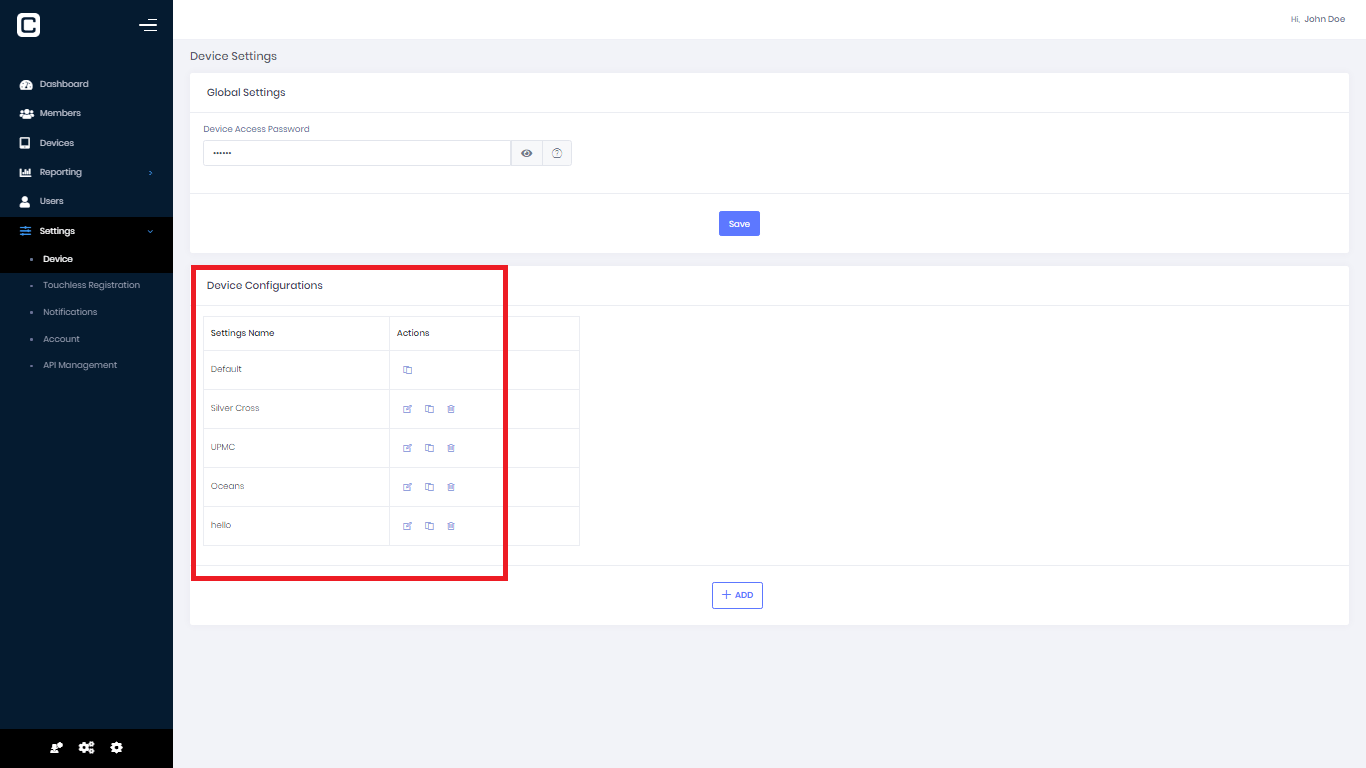This screenshot has height=768, width=1366.
Task: Expand the Reporting menu
Action: pyautogui.click(x=60, y=171)
